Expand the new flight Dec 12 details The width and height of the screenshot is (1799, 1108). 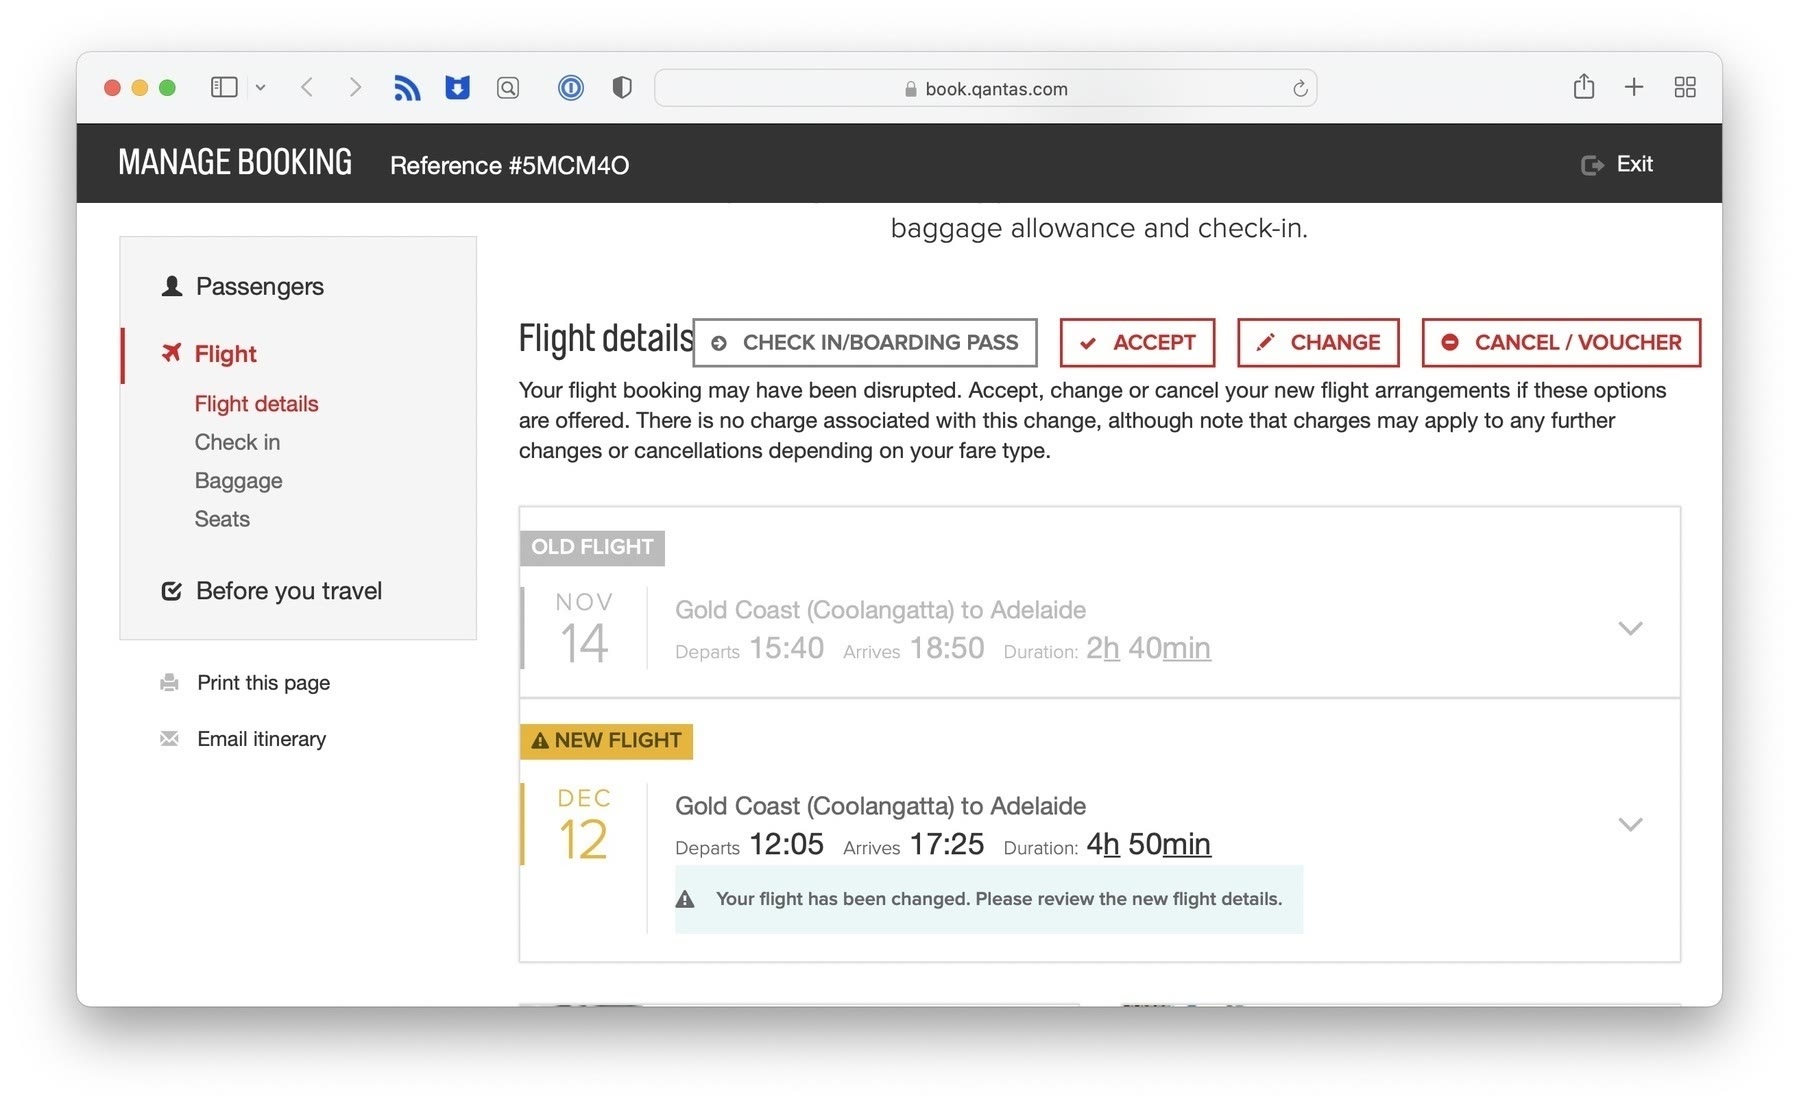click(x=1630, y=824)
